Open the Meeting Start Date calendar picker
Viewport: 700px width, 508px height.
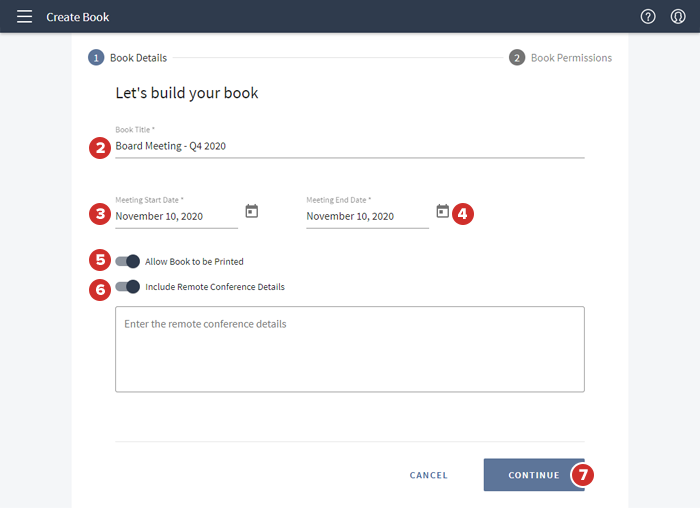pos(252,211)
